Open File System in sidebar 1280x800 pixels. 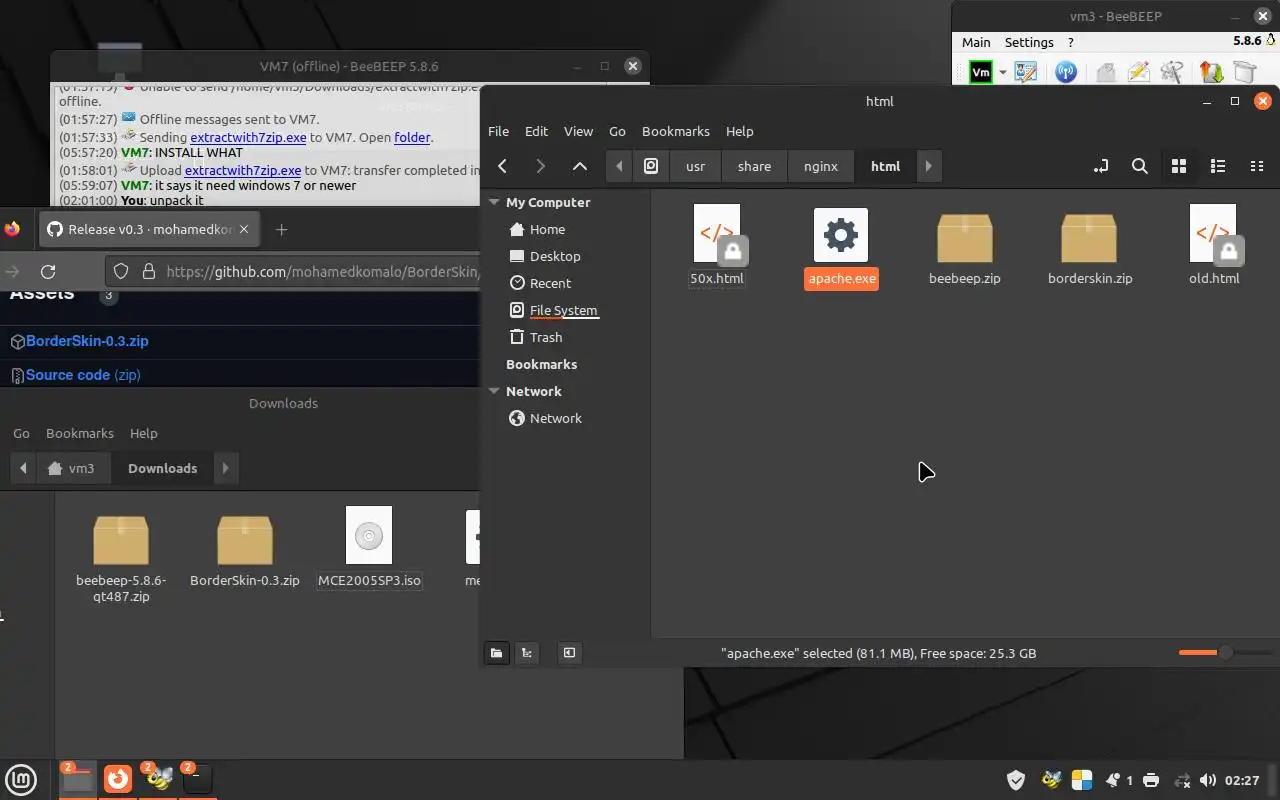point(564,310)
